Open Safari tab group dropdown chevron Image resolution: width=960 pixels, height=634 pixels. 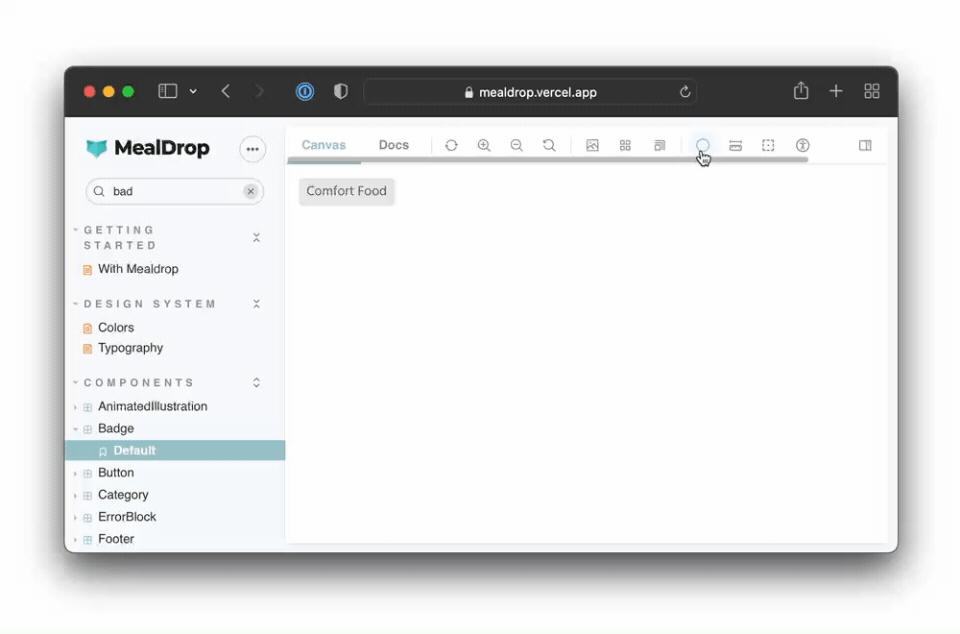point(193,91)
